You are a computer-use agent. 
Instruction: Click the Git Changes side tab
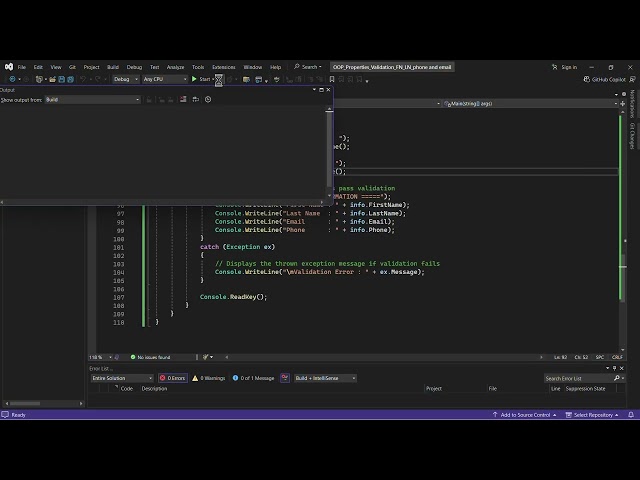(632, 136)
